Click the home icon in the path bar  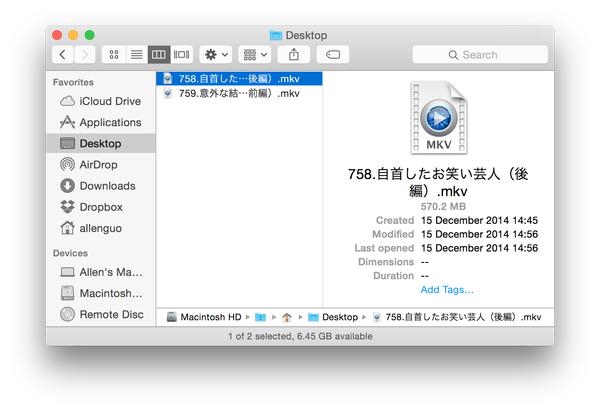point(287,317)
